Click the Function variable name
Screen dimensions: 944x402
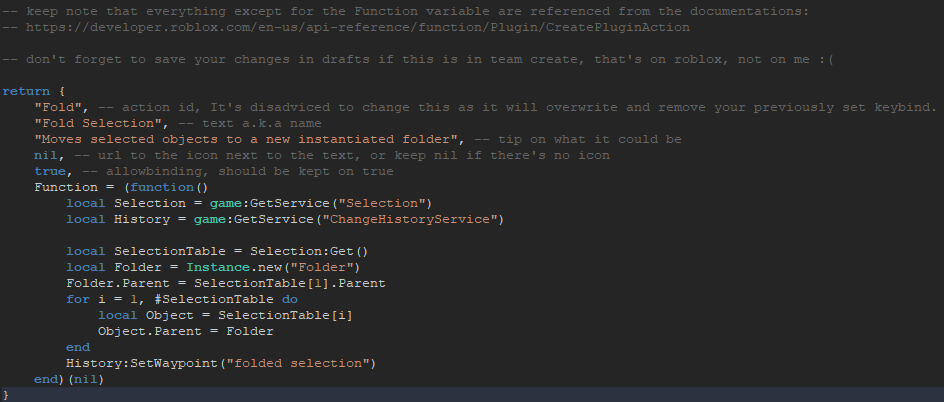[66, 187]
